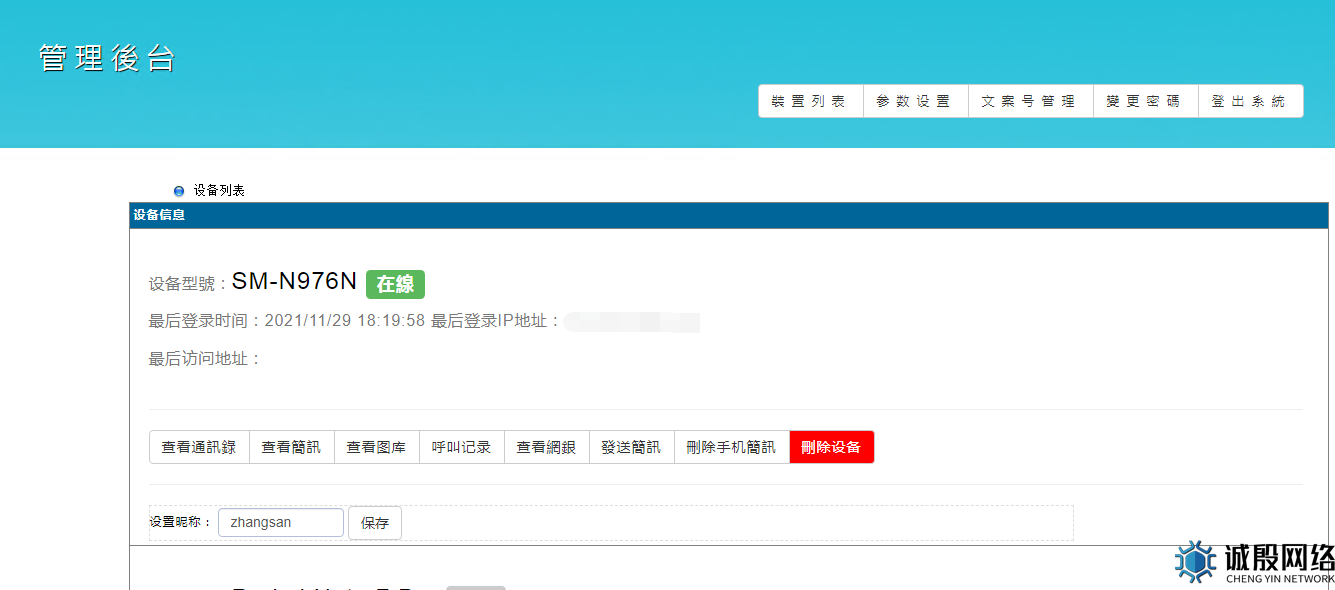The width and height of the screenshot is (1335, 590).
Task: Click 發送簡訊 to send a message
Action: coord(631,447)
